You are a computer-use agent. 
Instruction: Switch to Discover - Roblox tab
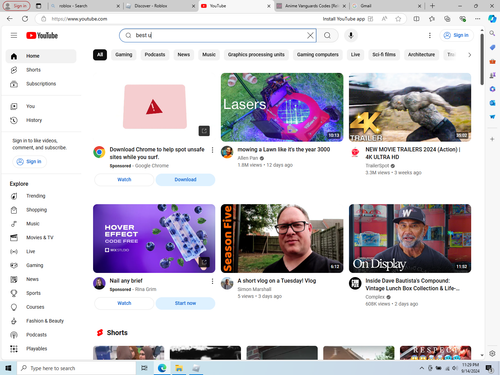[161, 6]
